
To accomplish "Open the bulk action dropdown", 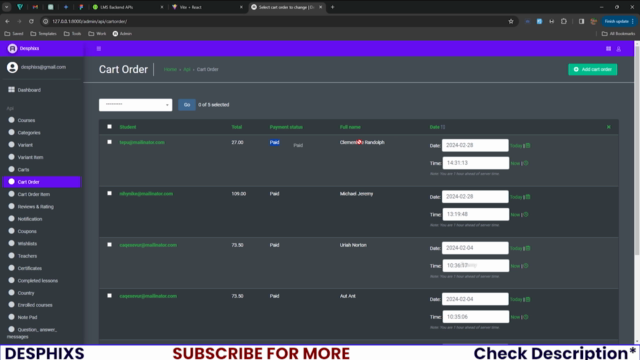I will click(x=136, y=105).
